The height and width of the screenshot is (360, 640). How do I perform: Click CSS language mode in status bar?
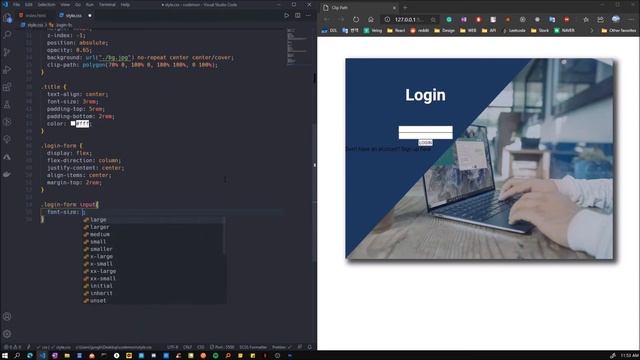[x=200, y=347]
